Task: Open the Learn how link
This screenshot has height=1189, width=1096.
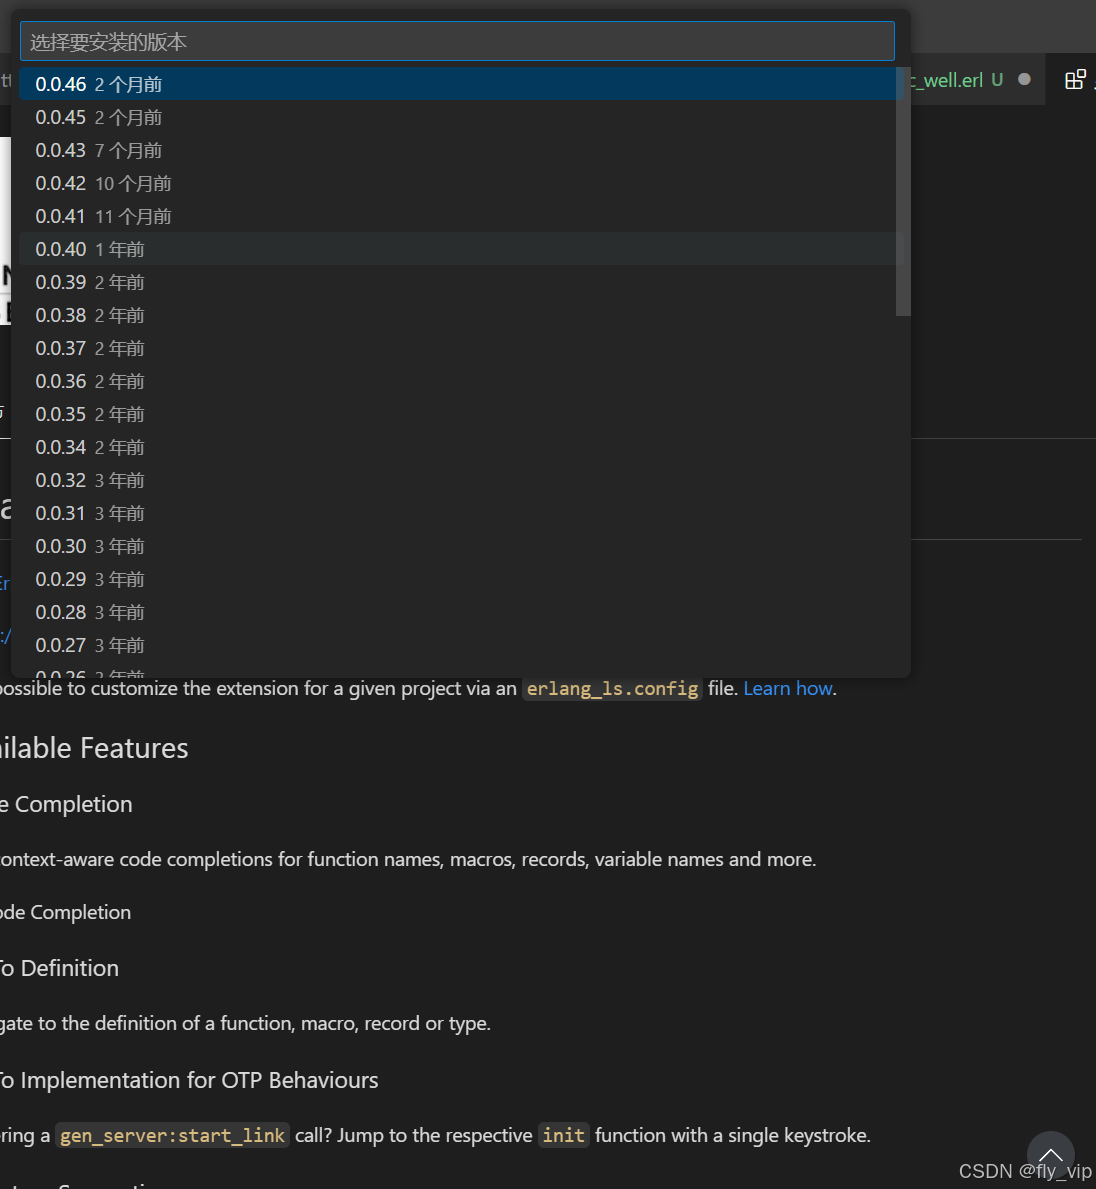Action: point(788,688)
